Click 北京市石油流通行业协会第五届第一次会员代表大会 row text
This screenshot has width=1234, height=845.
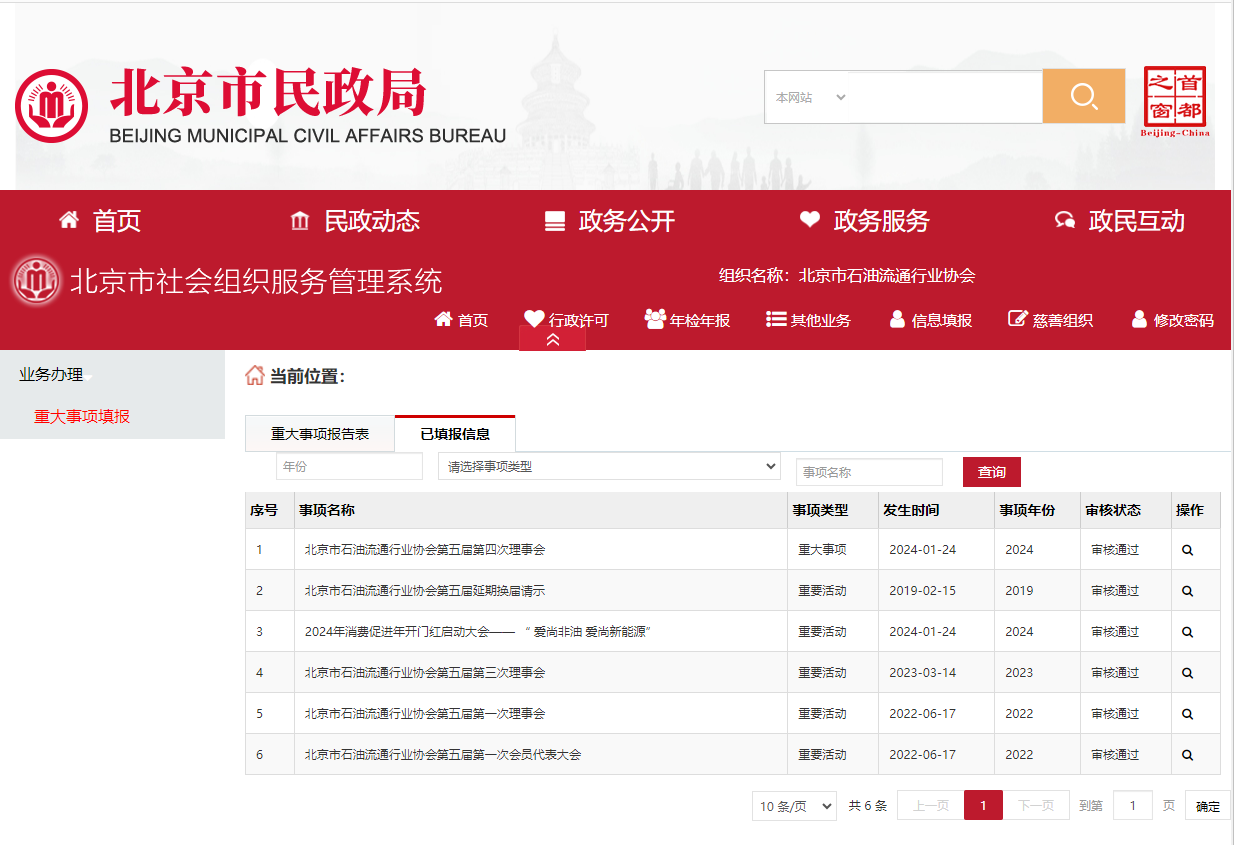443,755
